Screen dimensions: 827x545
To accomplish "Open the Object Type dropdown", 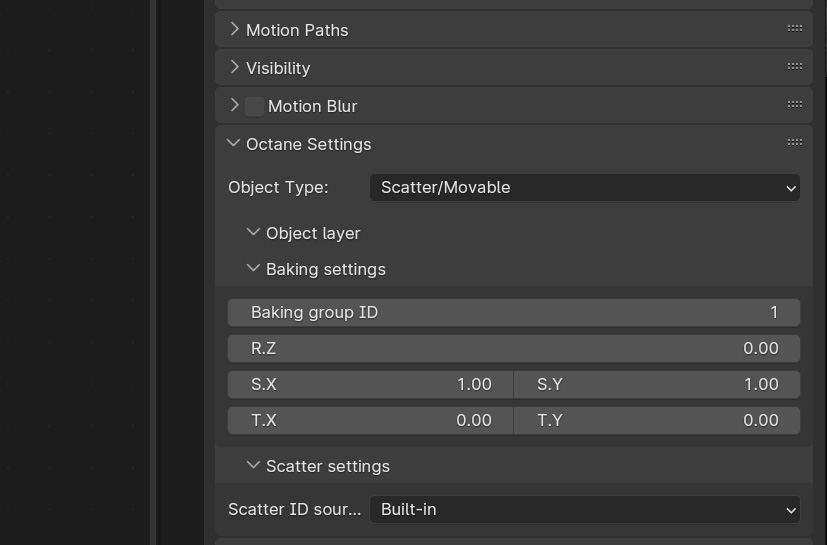I will coord(584,187).
